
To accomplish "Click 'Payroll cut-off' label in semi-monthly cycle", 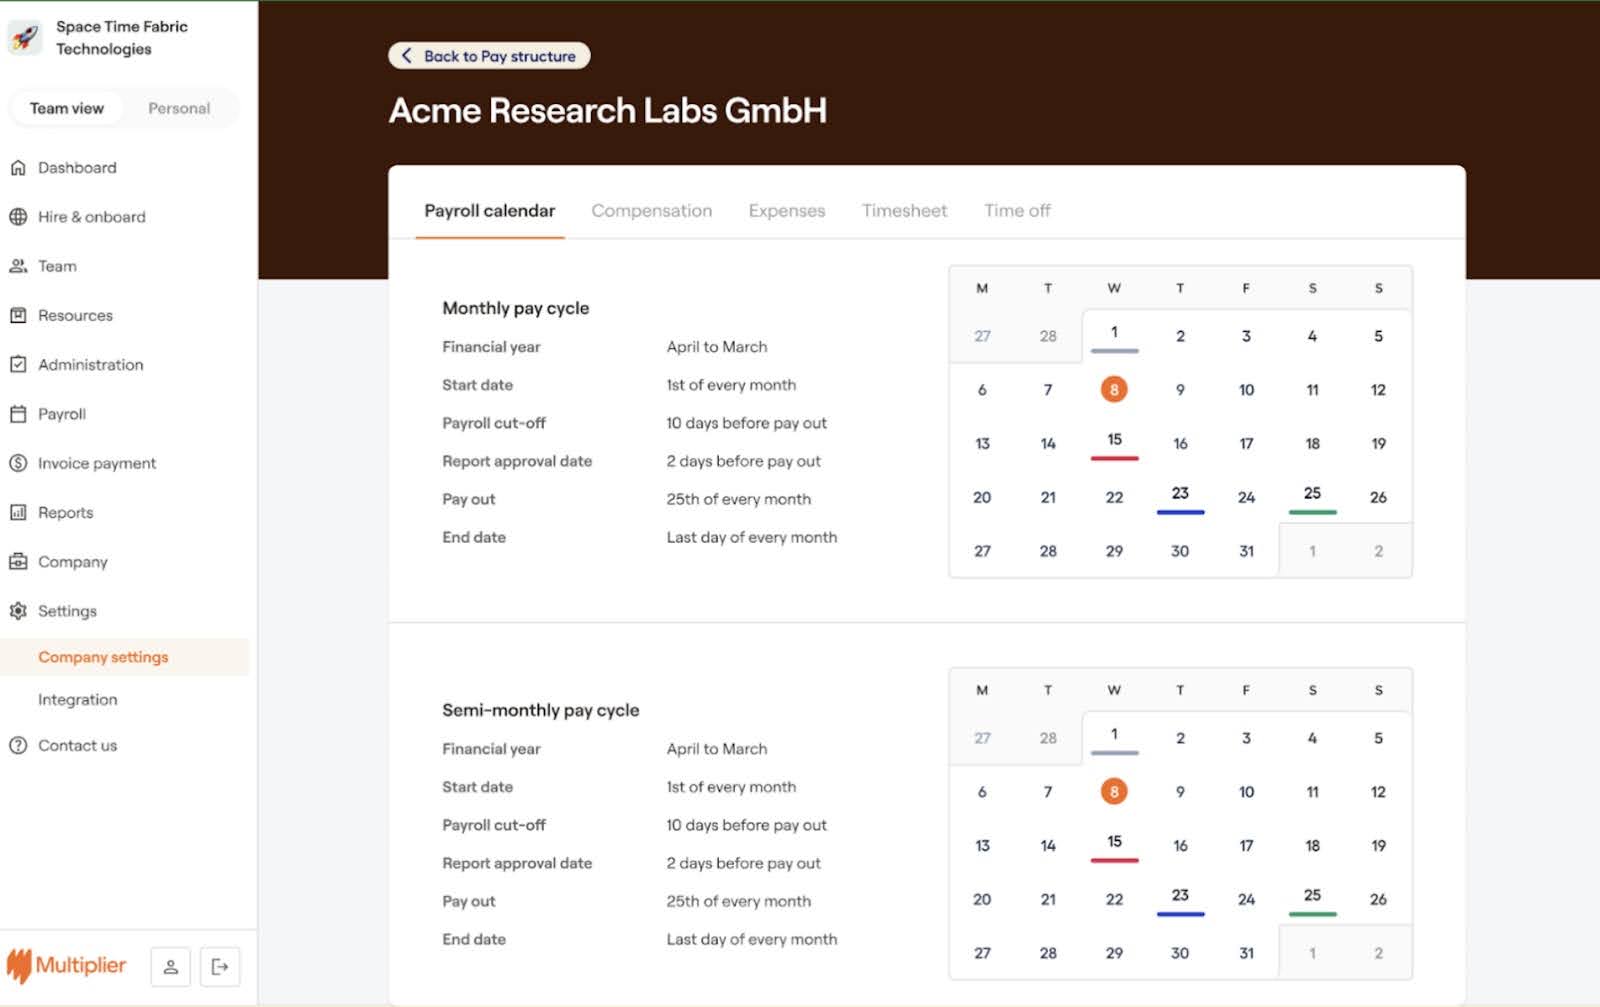I will pyautogui.click(x=494, y=825).
